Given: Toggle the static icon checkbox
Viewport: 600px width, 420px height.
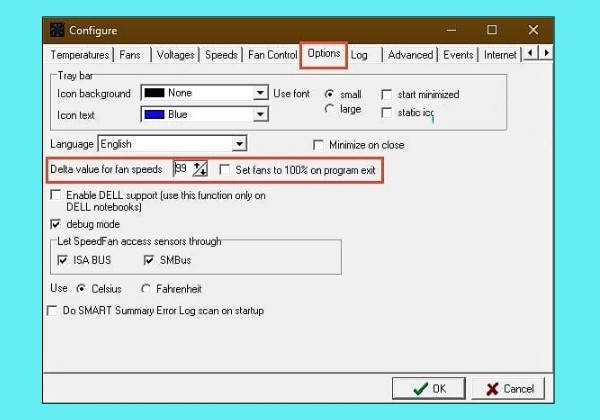Looking at the screenshot, I should click(x=387, y=113).
